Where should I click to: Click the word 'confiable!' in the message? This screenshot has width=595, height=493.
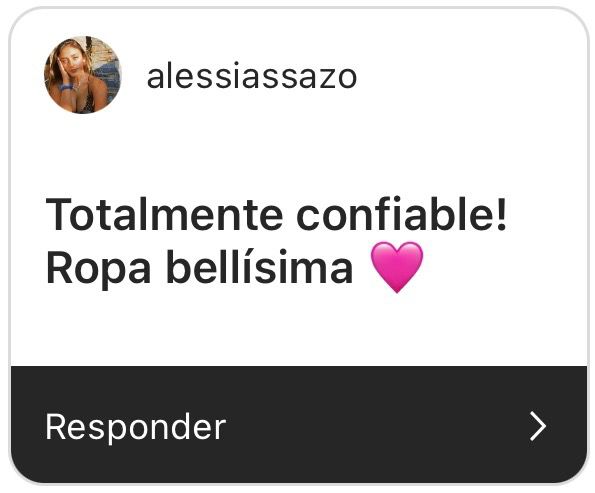(401, 215)
